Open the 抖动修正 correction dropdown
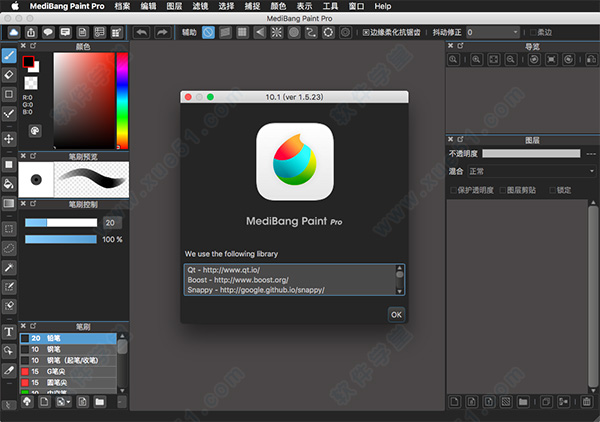The width and height of the screenshot is (600, 422). [492, 33]
